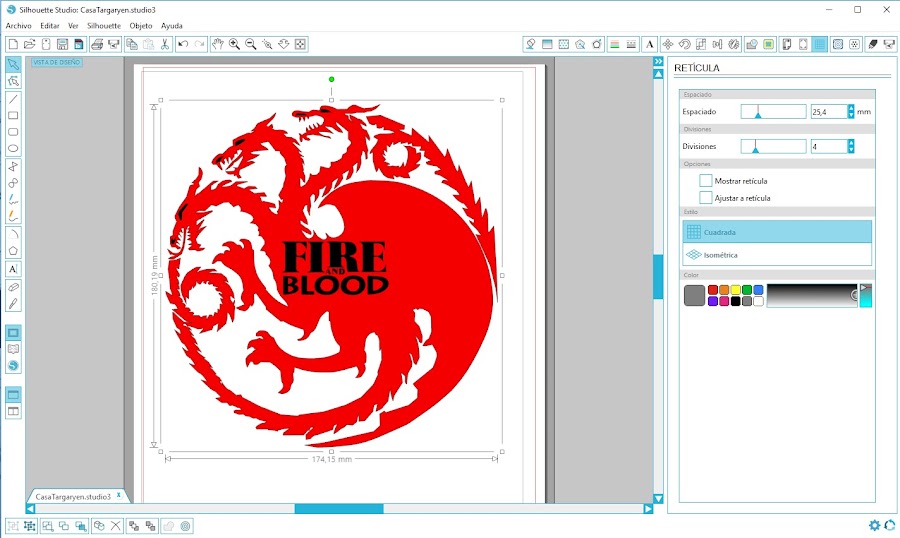Select the Rounded Rectangle tool
The width and height of the screenshot is (900, 538).
[x=13, y=132]
